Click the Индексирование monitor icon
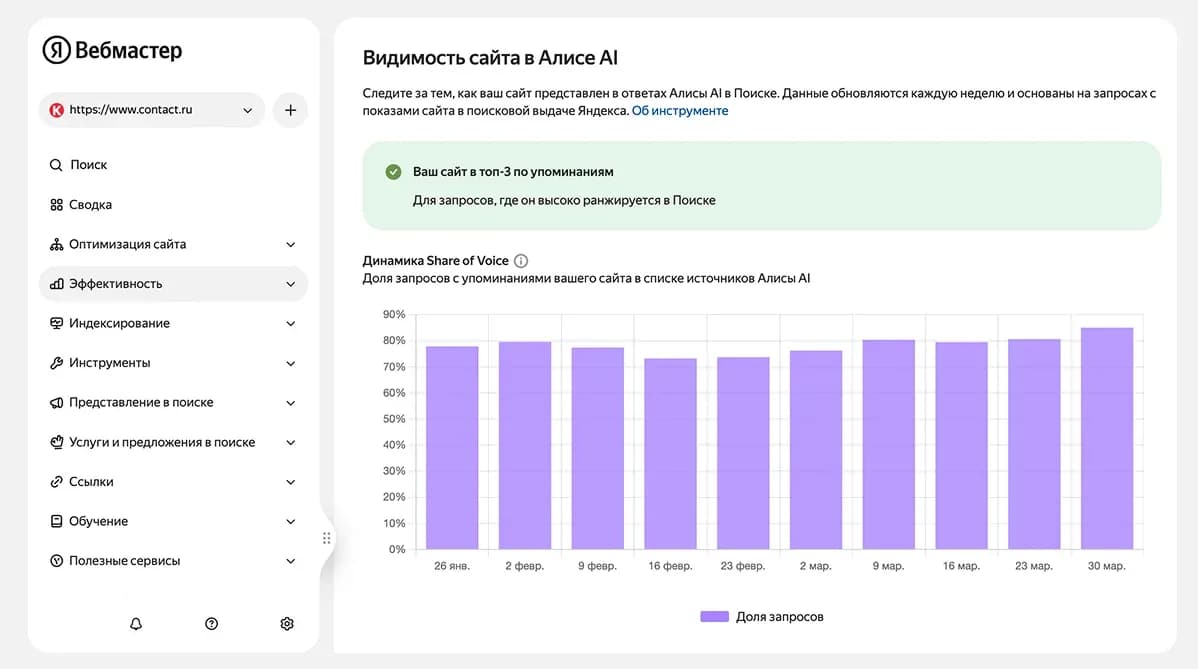The image size is (1198, 669). coord(57,323)
